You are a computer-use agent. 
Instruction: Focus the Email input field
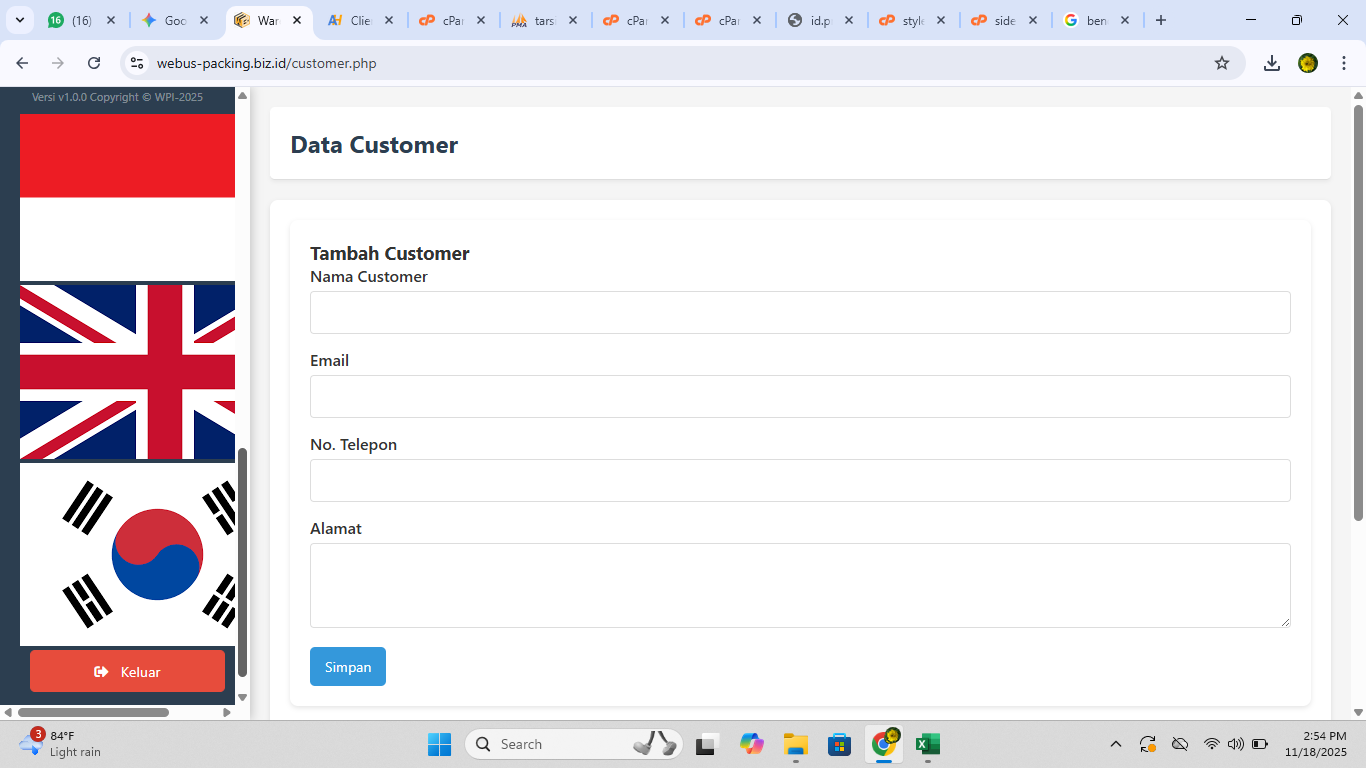point(799,396)
